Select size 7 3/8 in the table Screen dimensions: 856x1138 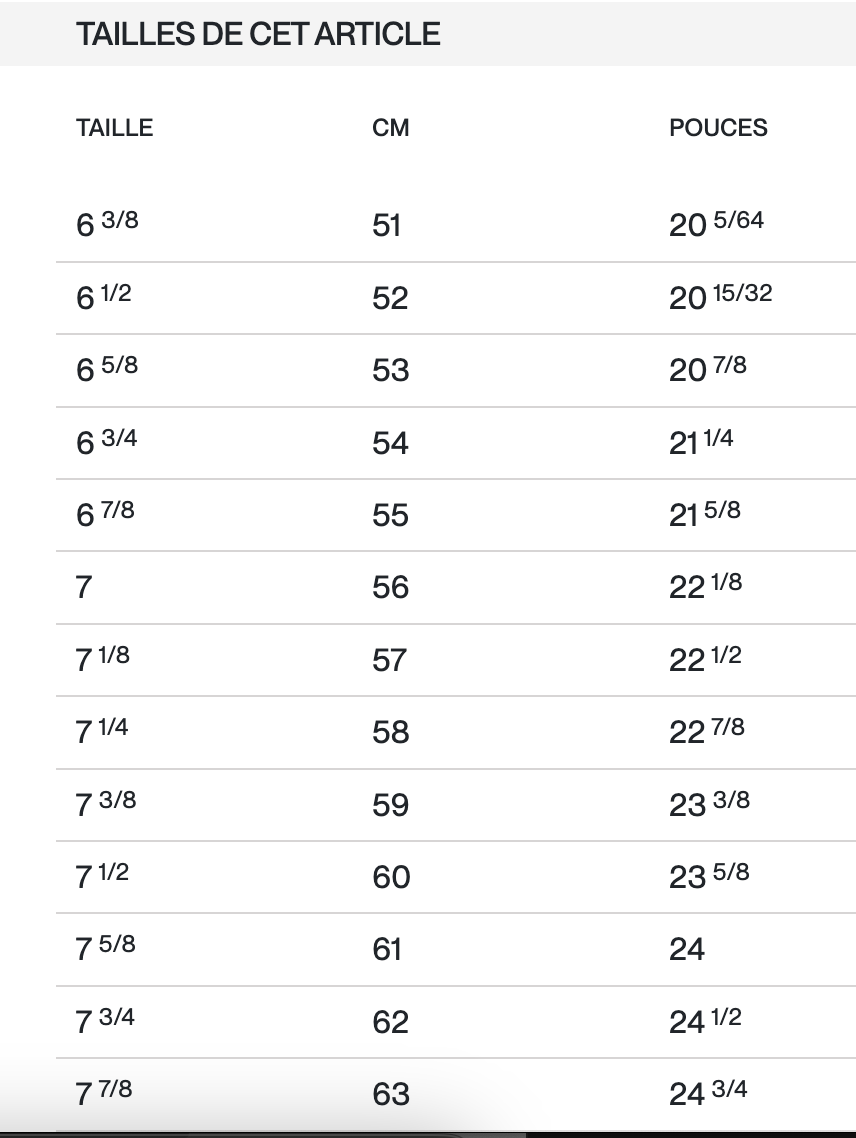[106, 804]
